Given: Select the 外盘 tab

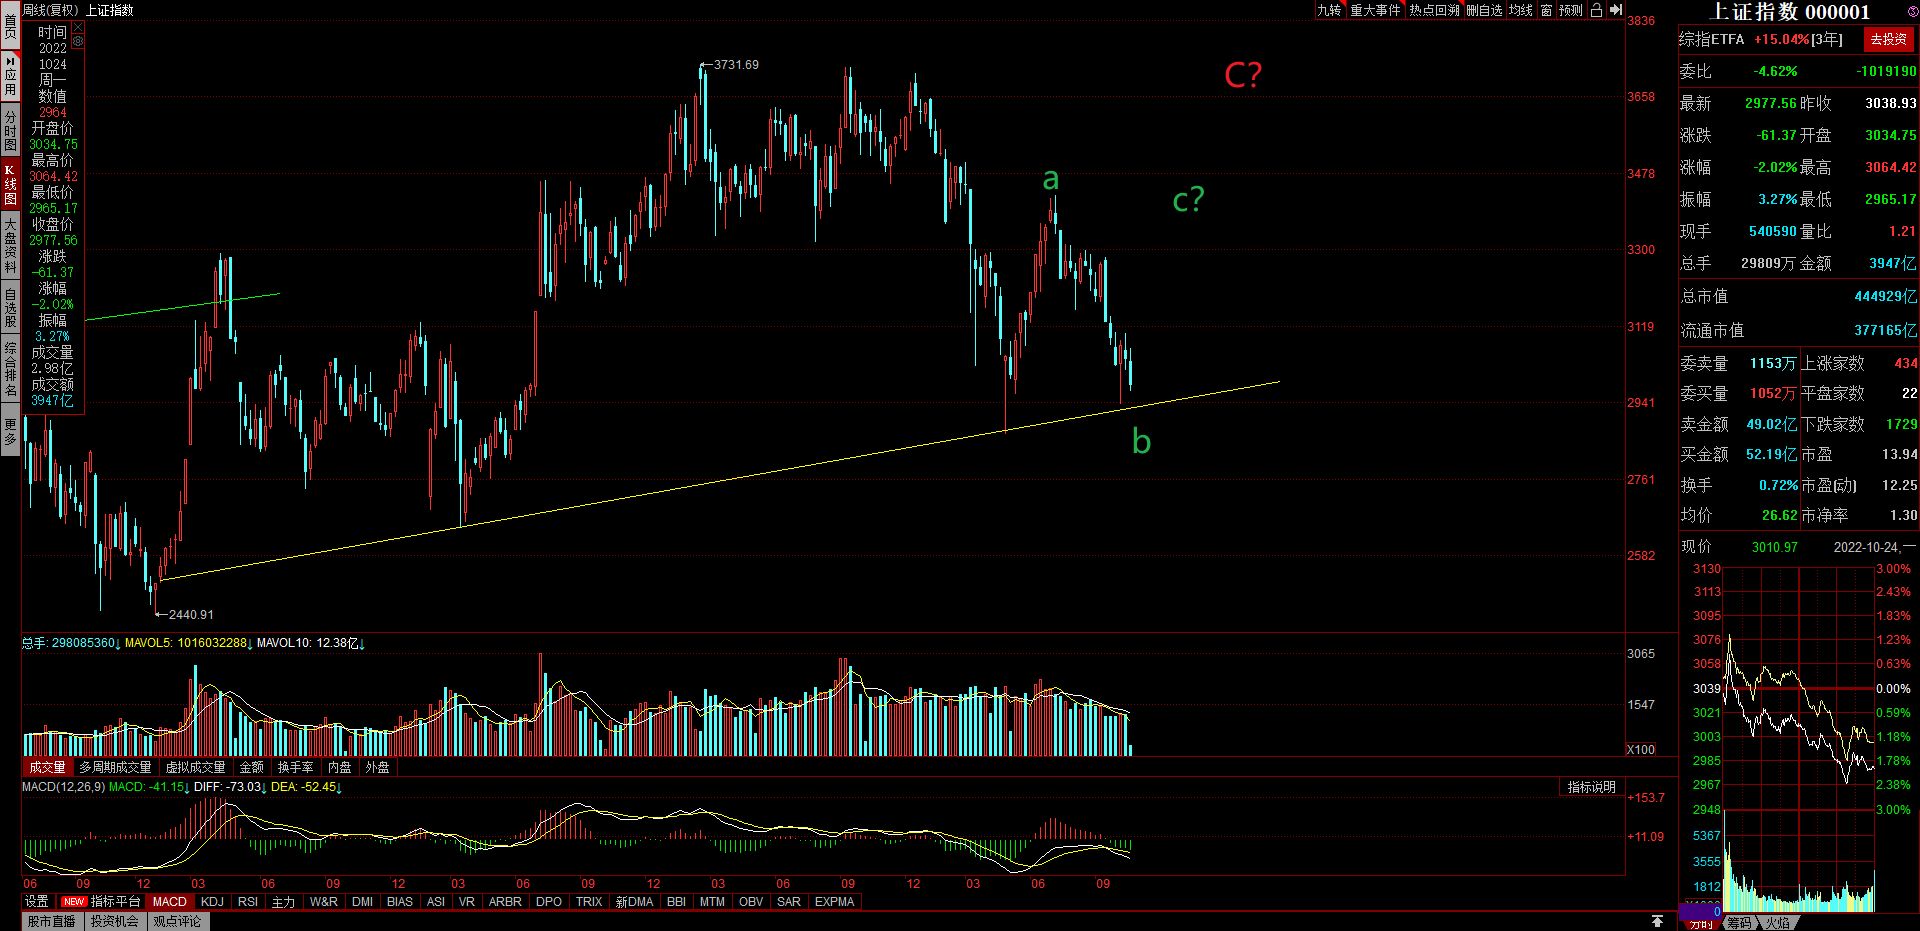Looking at the screenshot, I should coord(378,767).
